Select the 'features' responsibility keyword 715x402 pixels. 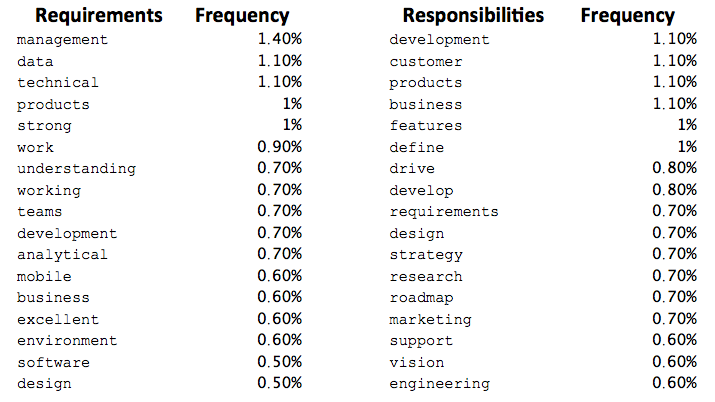[426, 126]
